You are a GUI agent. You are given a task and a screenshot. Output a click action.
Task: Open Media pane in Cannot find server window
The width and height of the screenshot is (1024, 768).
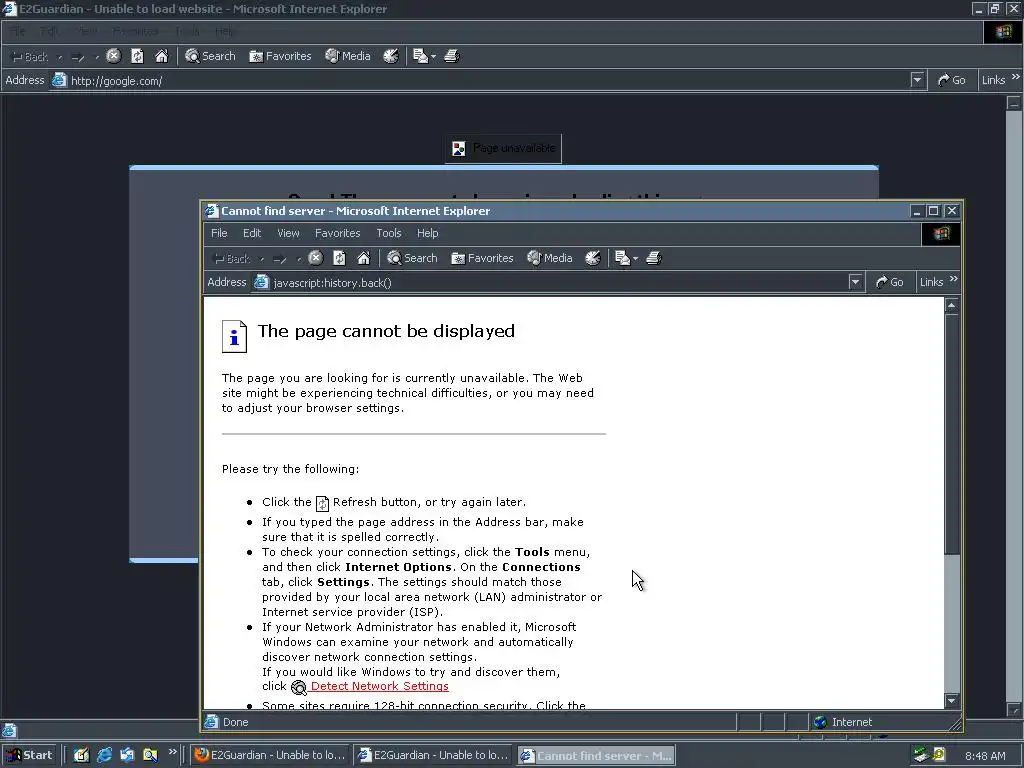(x=550, y=258)
